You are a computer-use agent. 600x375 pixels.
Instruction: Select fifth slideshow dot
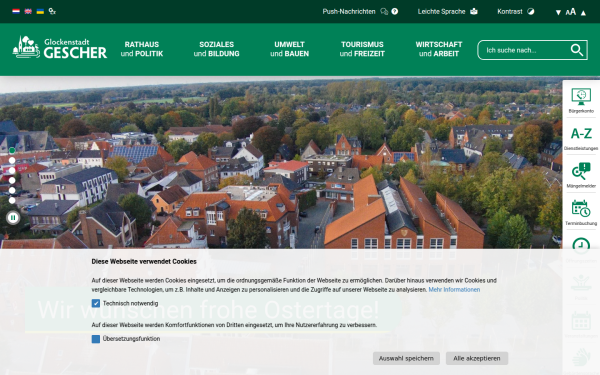pos(12,190)
